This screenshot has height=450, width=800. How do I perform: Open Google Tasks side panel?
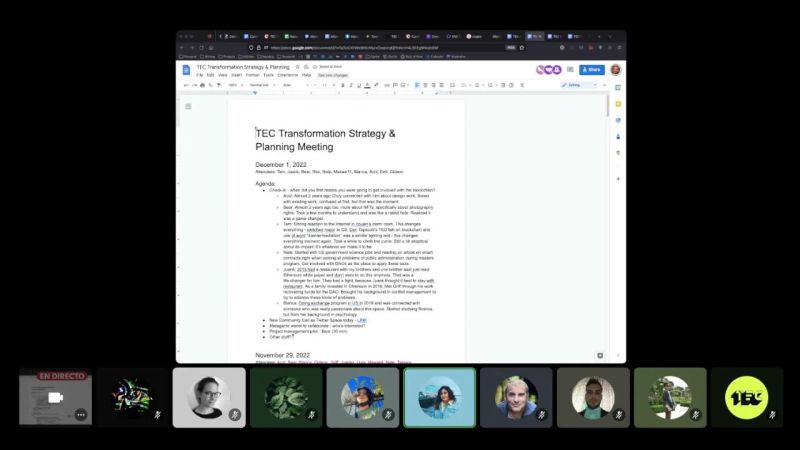click(618, 120)
